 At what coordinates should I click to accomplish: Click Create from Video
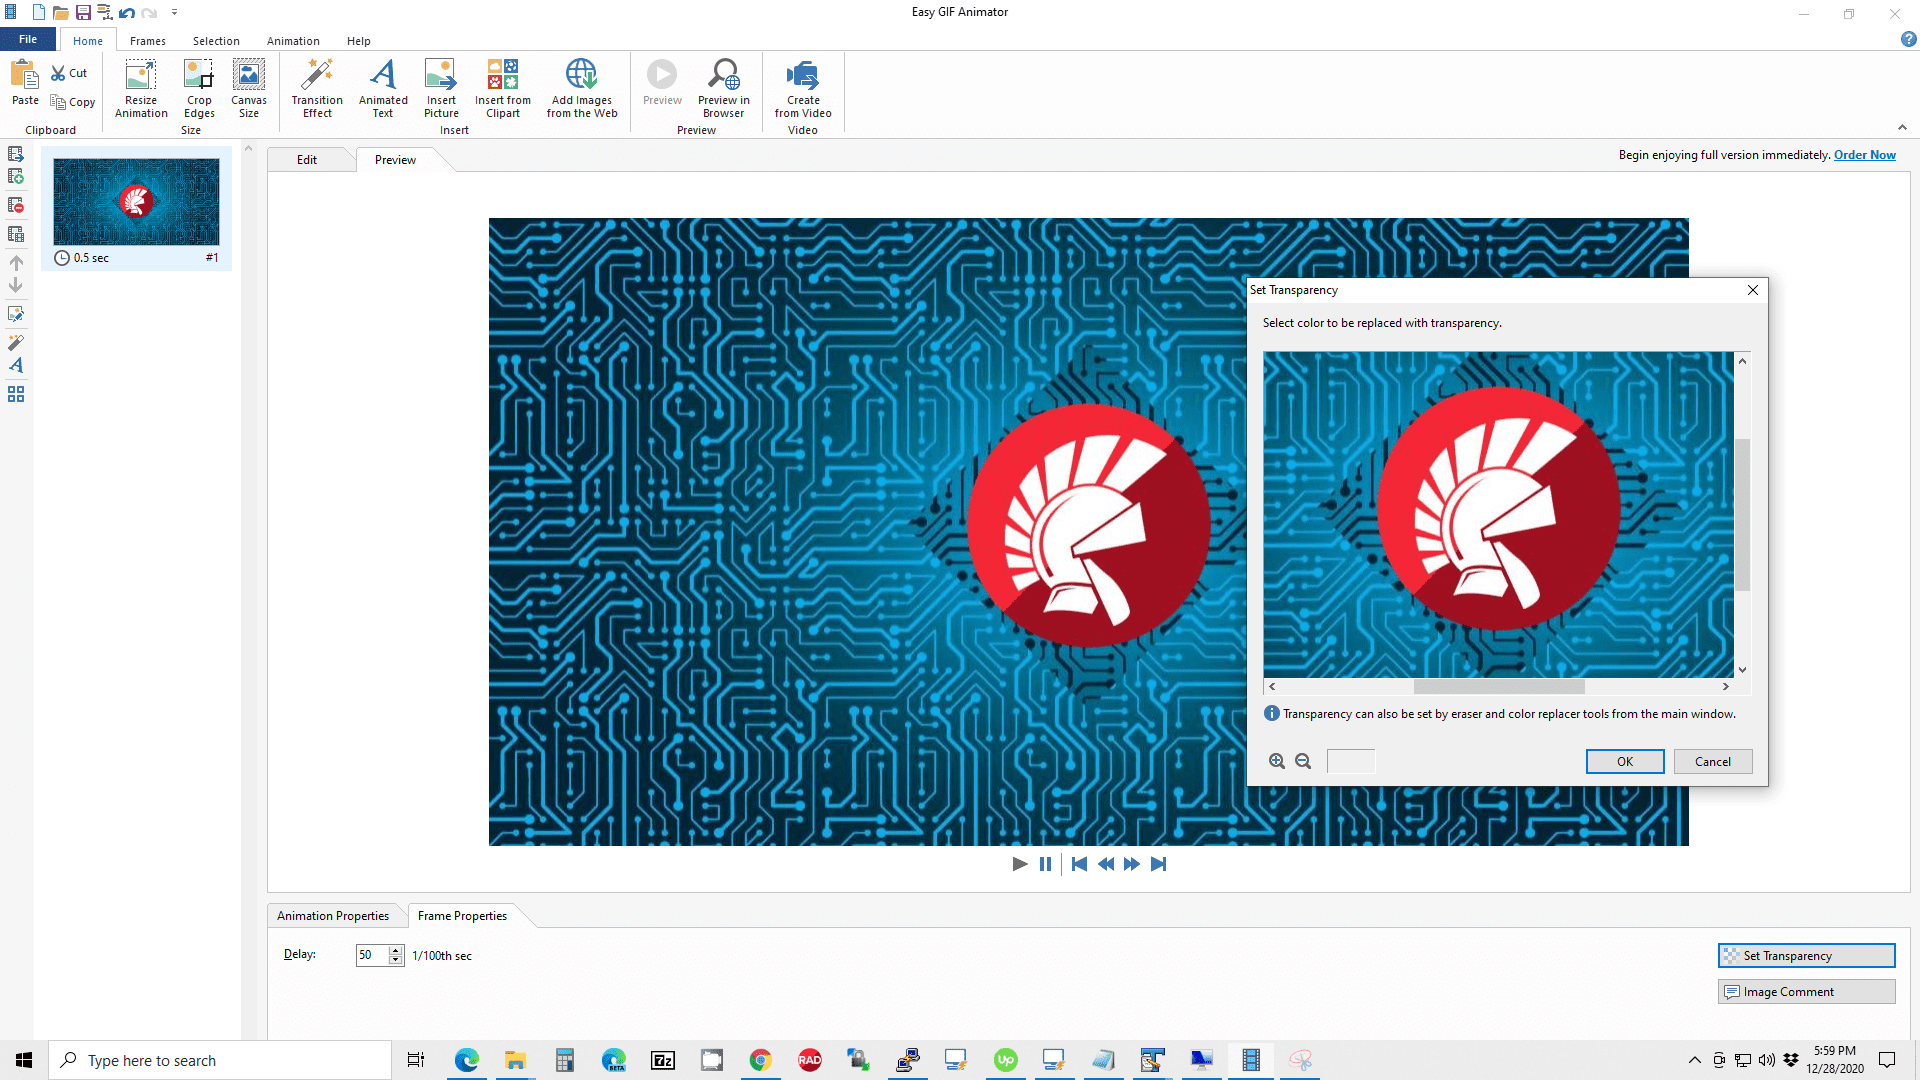click(803, 89)
